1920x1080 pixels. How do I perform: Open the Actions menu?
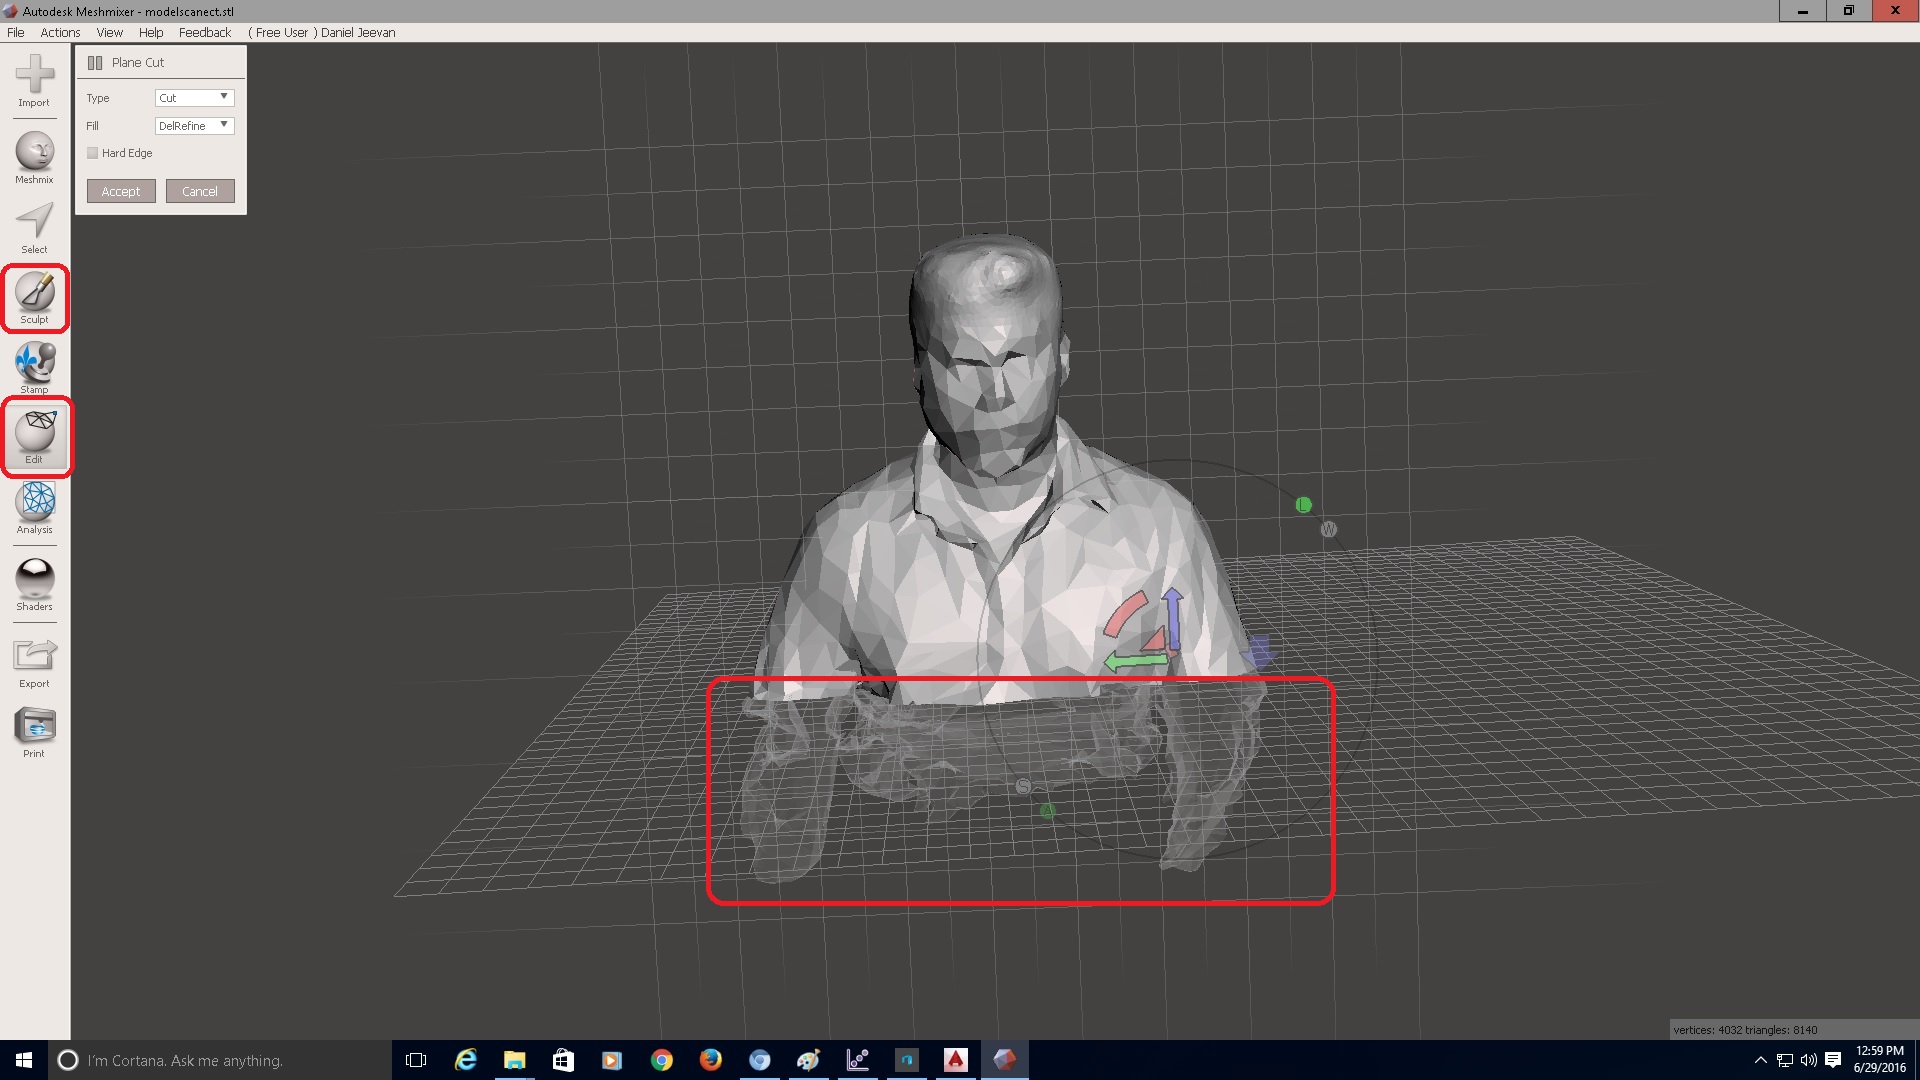click(x=60, y=33)
